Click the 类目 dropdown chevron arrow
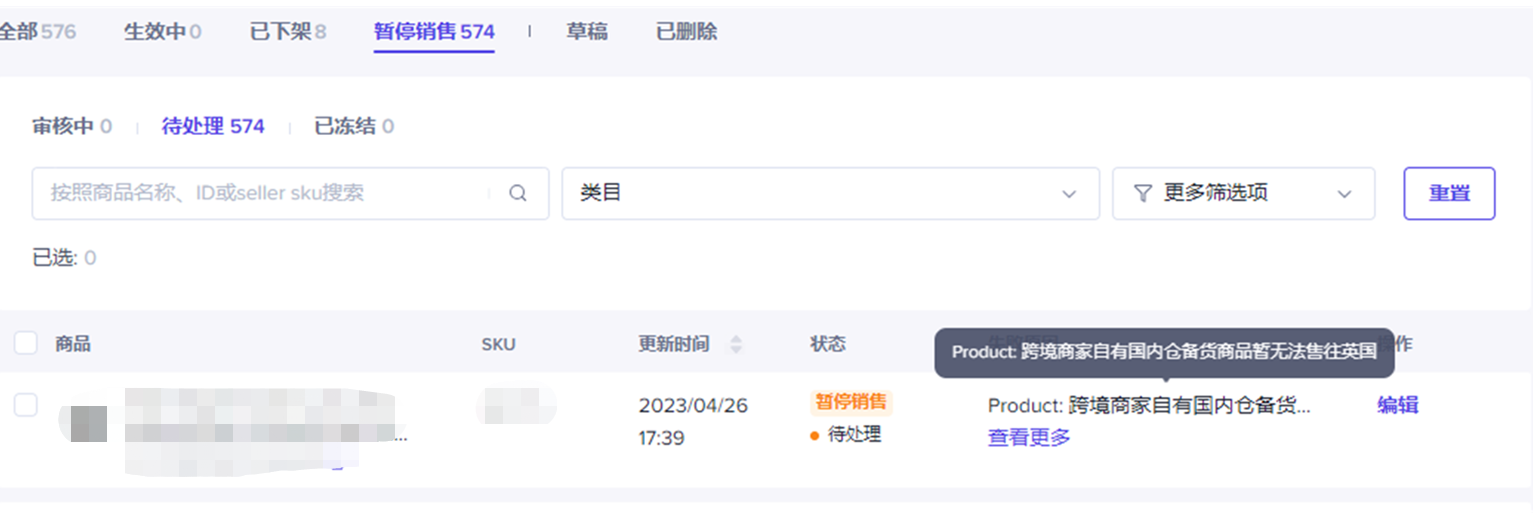 1069,194
